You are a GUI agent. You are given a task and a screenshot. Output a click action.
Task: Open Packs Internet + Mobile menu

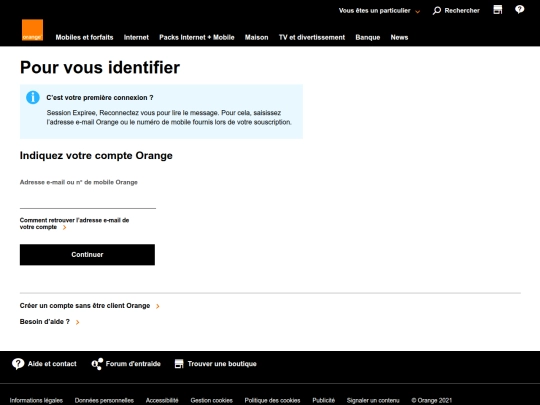[x=197, y=38]
